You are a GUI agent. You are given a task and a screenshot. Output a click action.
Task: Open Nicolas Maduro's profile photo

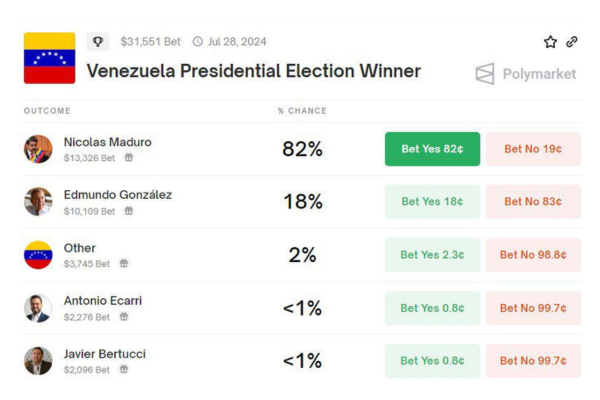coord(38,149)
